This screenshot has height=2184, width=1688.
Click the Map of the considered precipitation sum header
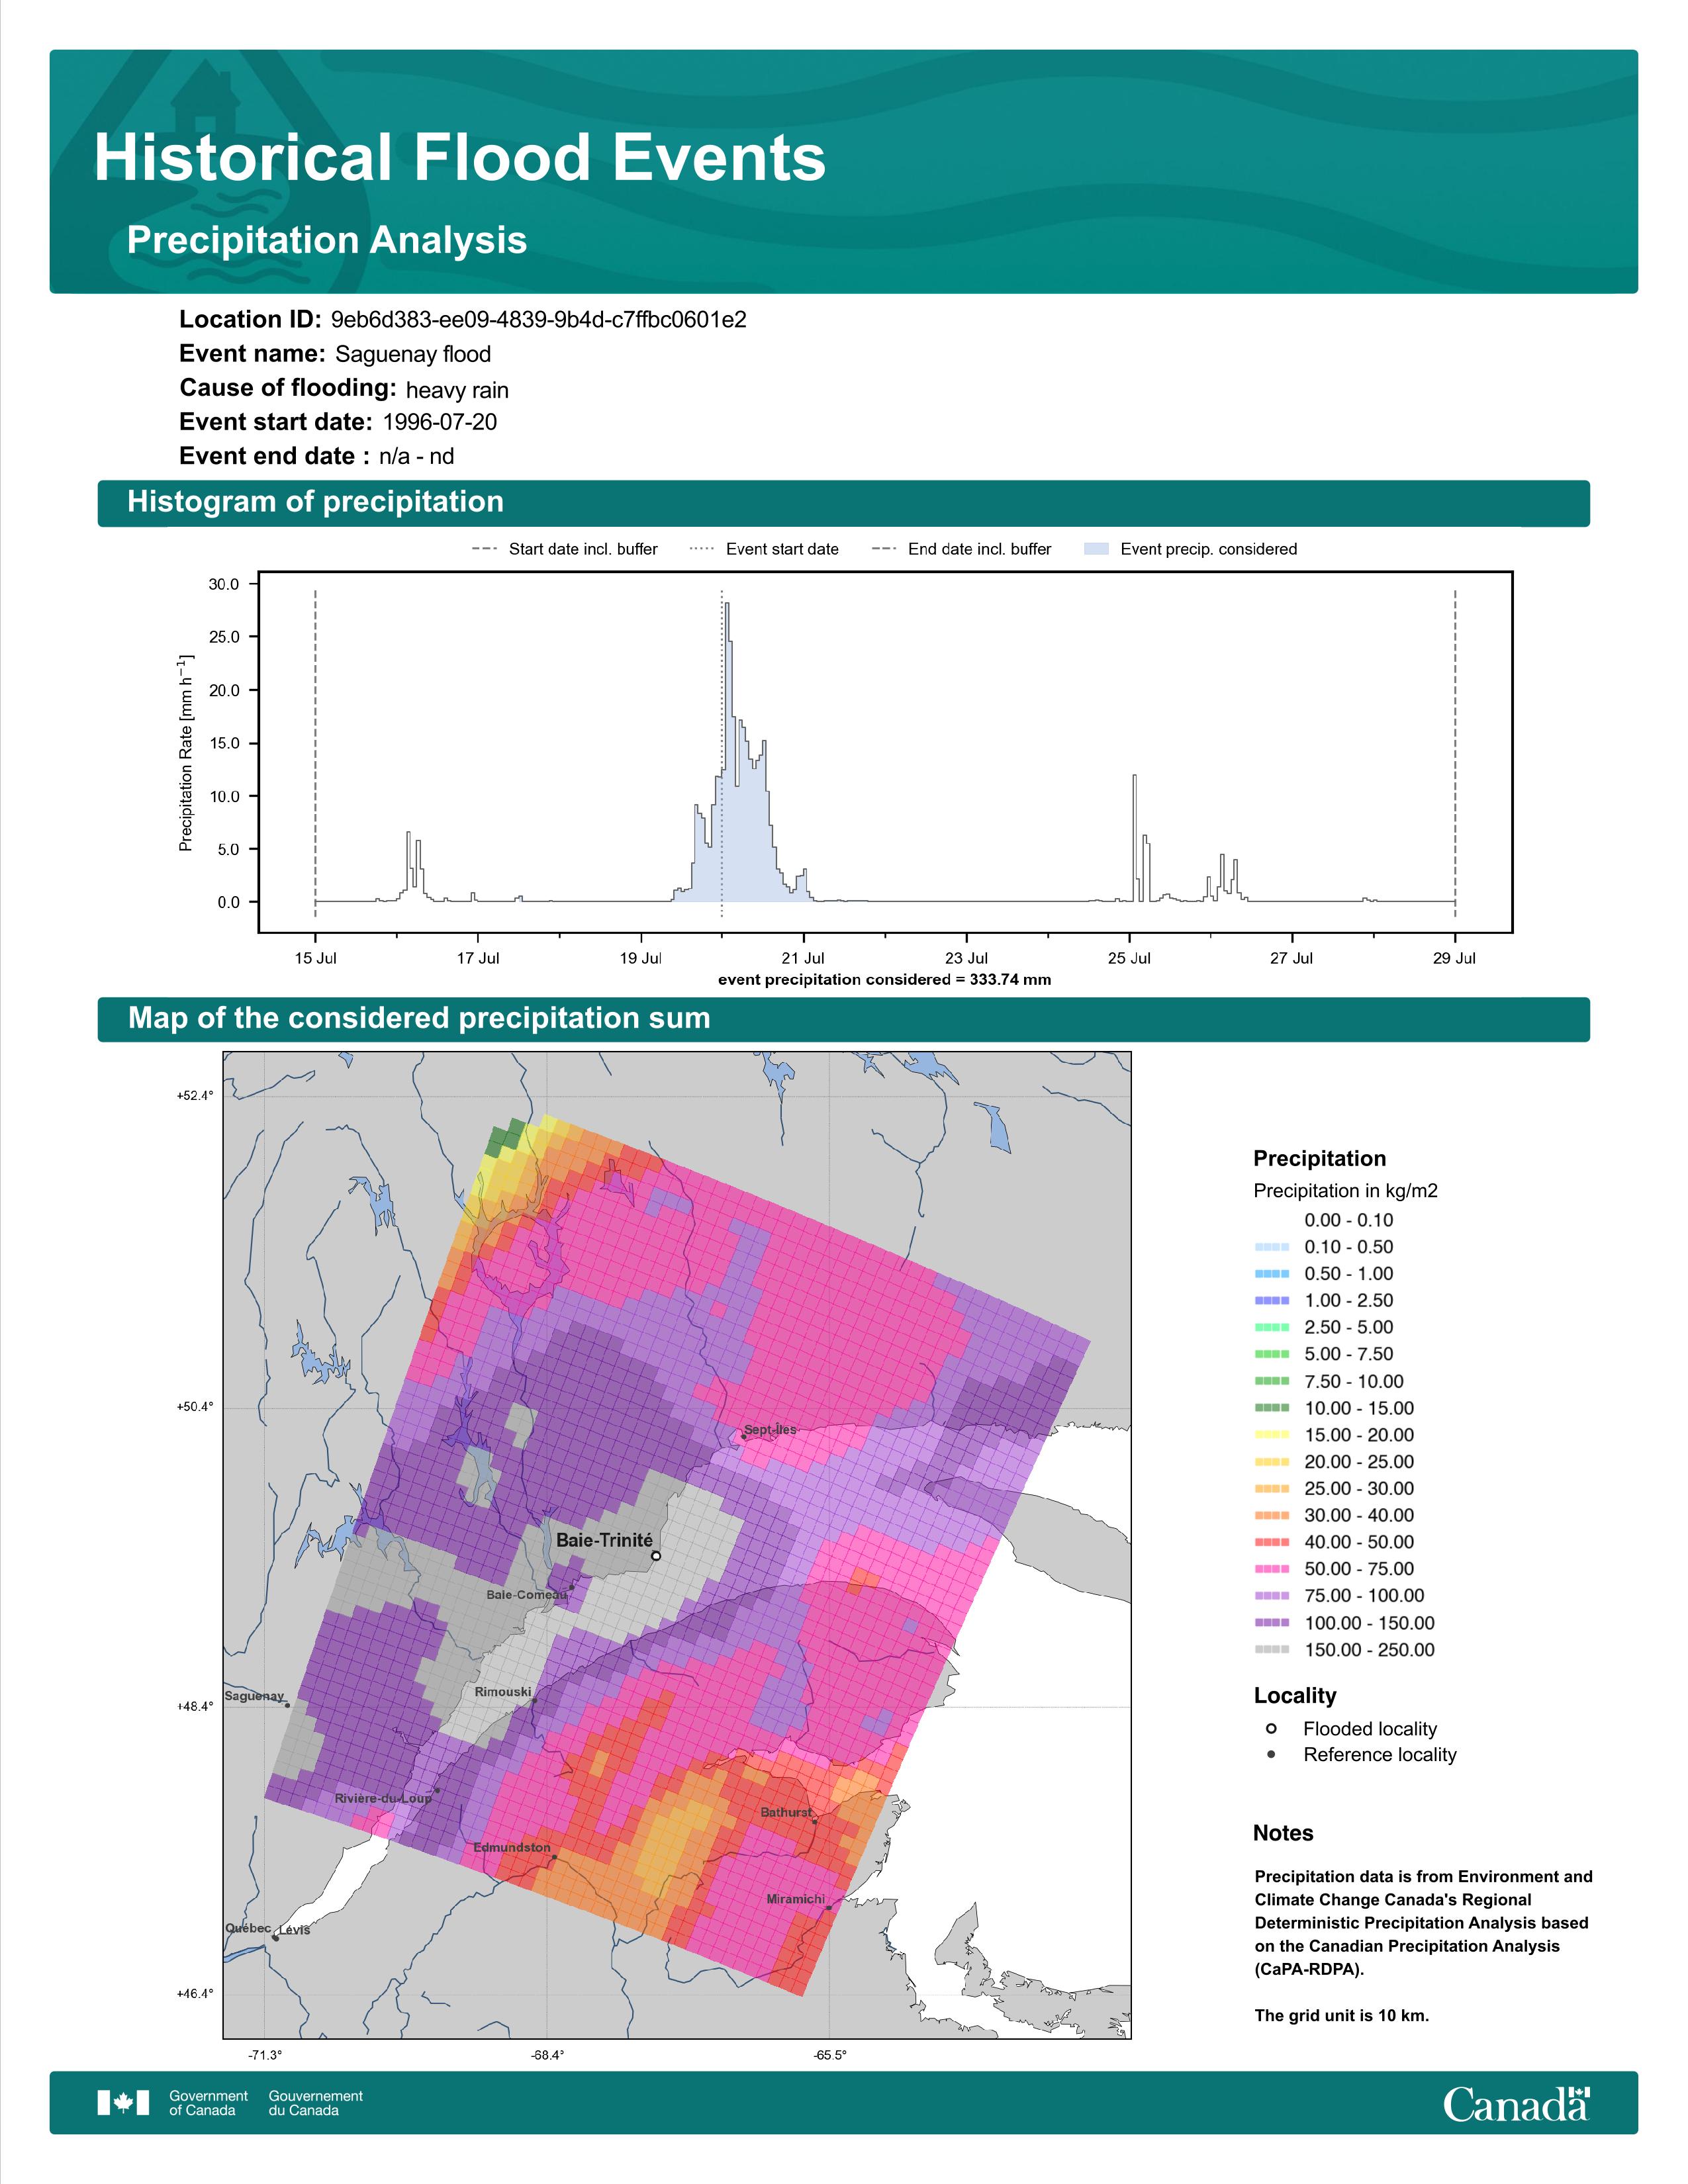tap(843, 1019)
